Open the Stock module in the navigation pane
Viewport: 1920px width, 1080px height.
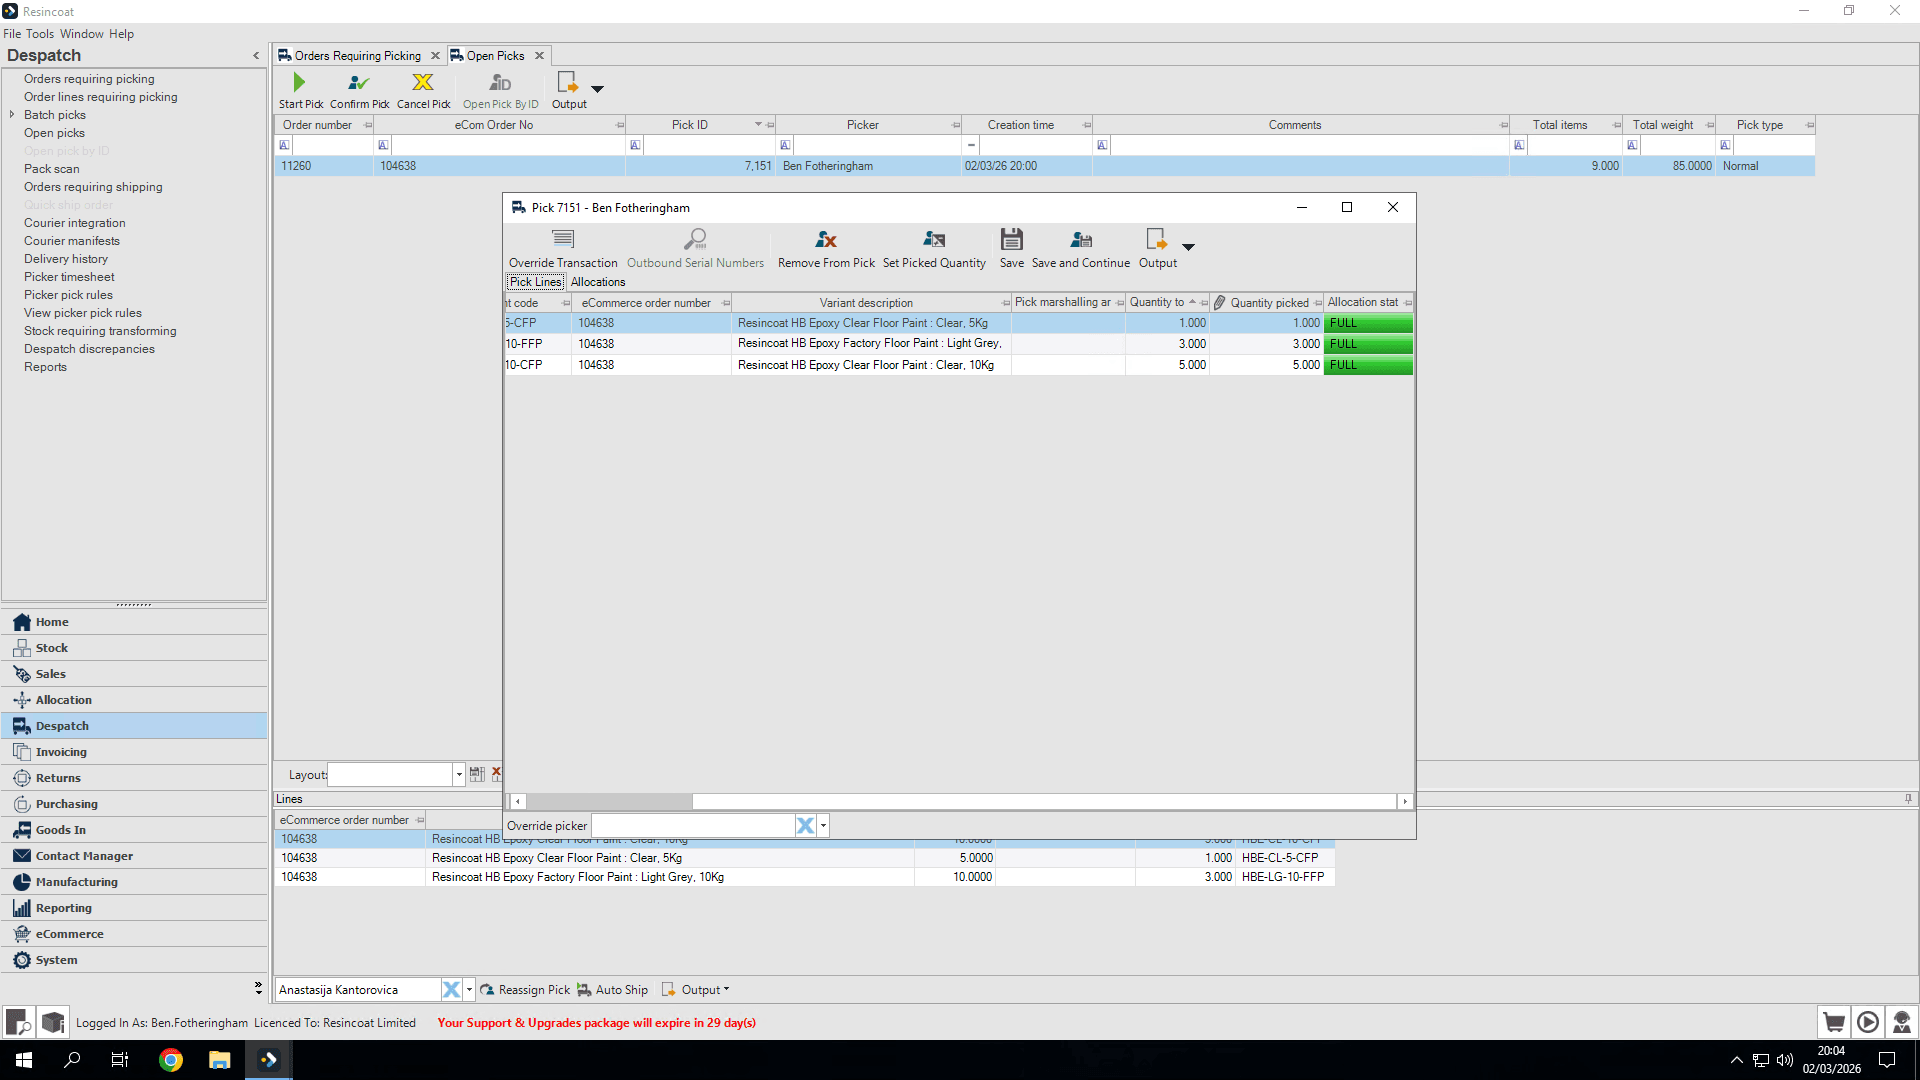tap(135, 648)
